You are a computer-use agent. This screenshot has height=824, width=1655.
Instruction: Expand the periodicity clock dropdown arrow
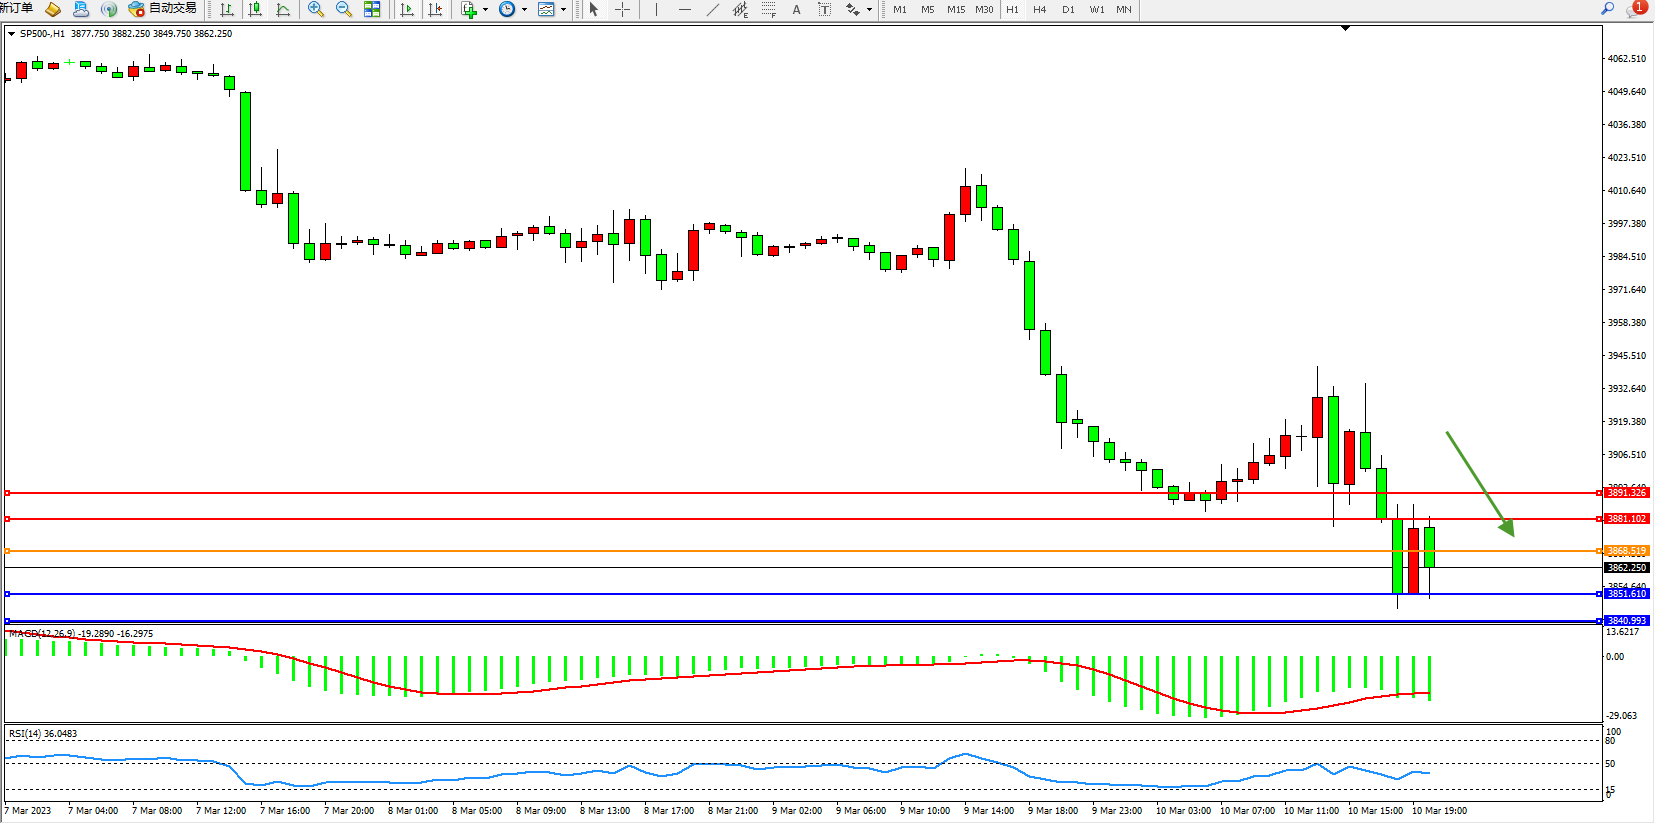524,9
